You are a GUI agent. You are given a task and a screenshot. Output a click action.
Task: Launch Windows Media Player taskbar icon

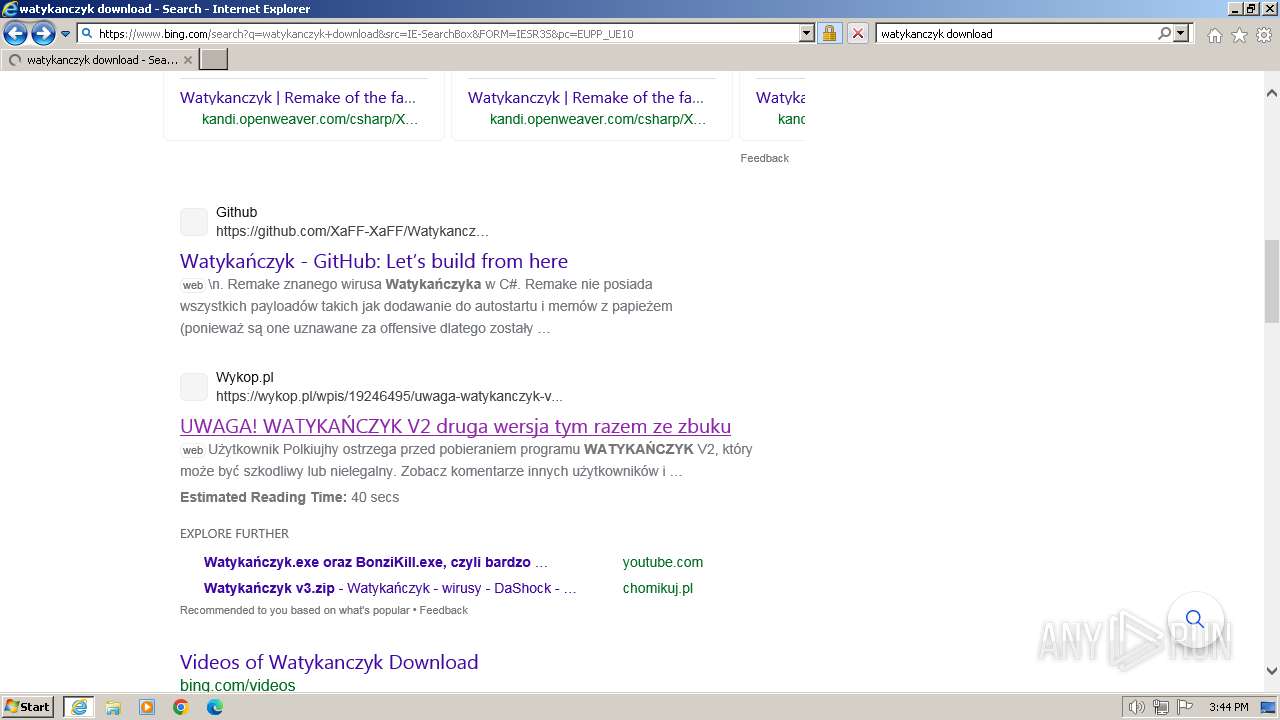pyautogui.click(x=147, y=707)
